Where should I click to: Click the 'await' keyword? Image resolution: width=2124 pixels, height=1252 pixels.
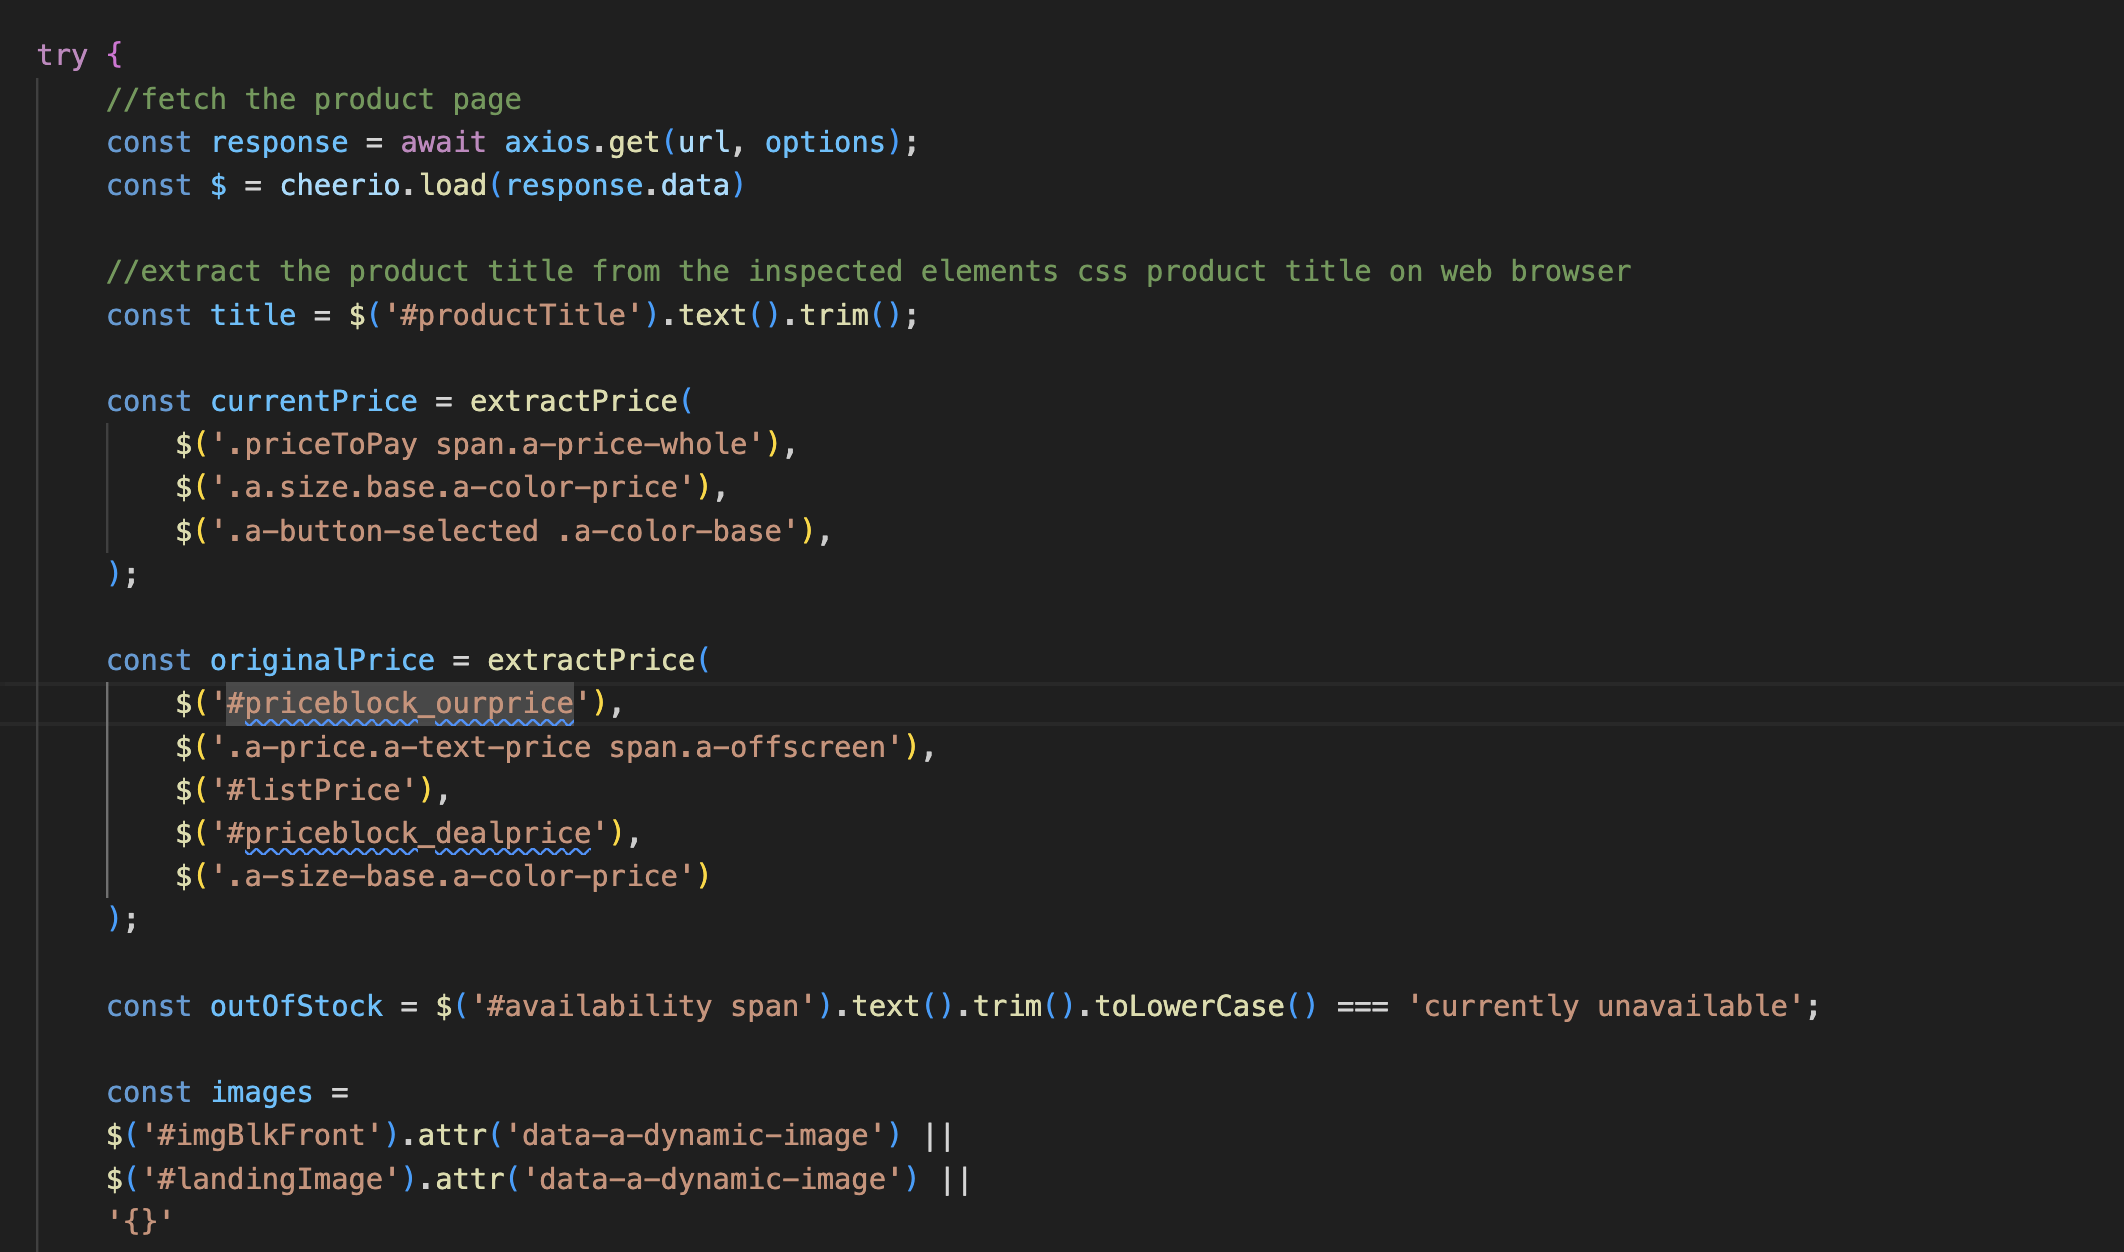(443, 142)
